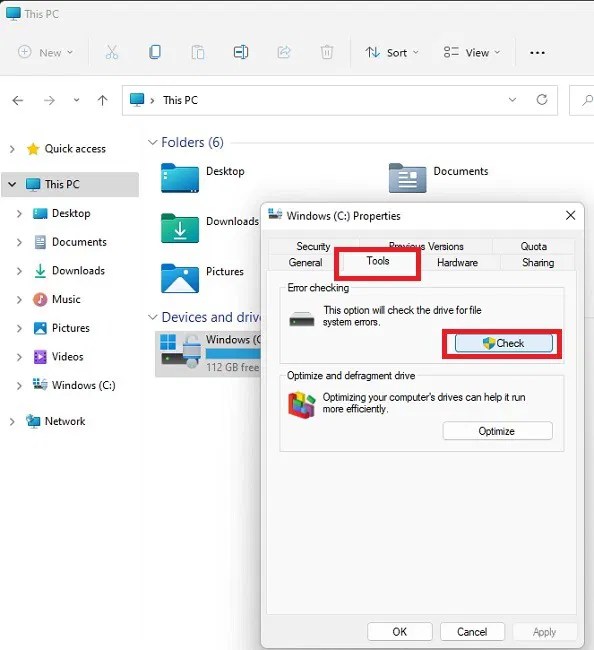Image resolution: width=594 pixels, height=650 pixels.
Task: Click the Share icon in toolbar
Action: 284,52
